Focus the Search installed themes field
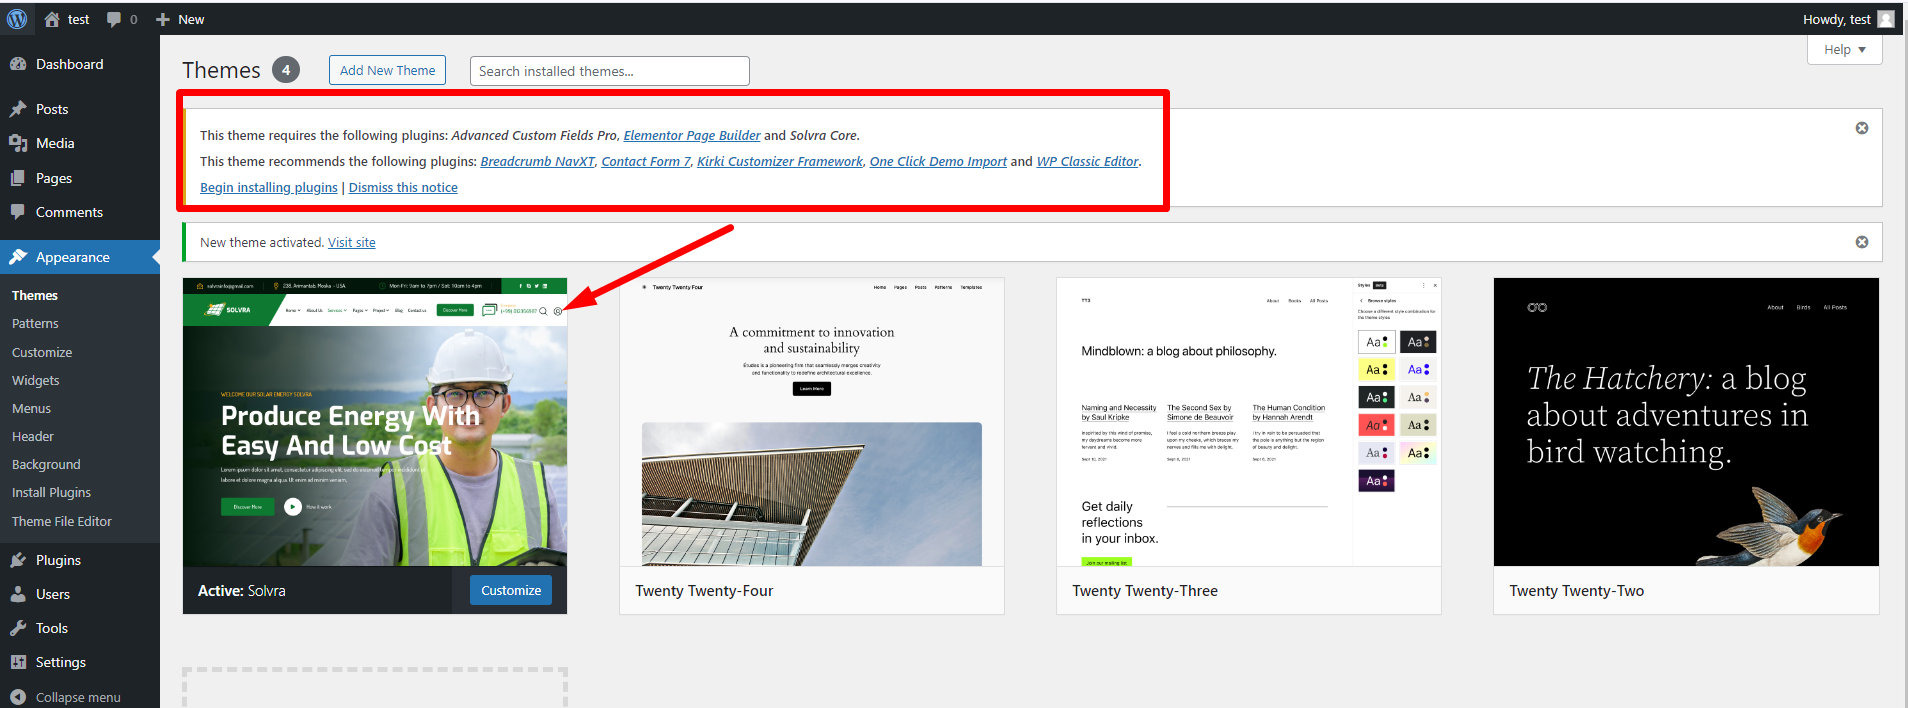 point(609,71)
